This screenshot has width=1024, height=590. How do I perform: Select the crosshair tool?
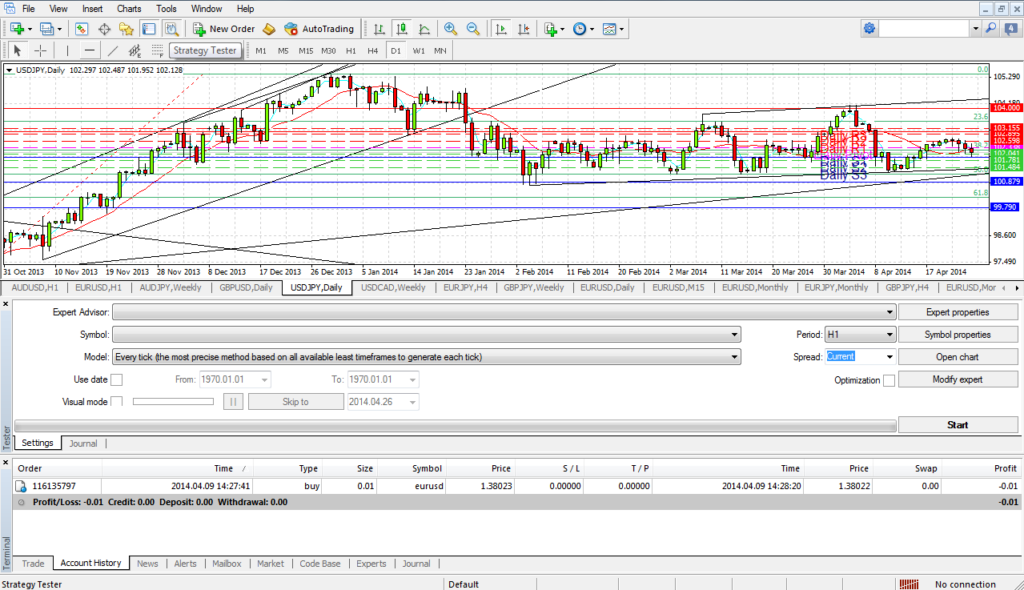(x=40, y=50)
